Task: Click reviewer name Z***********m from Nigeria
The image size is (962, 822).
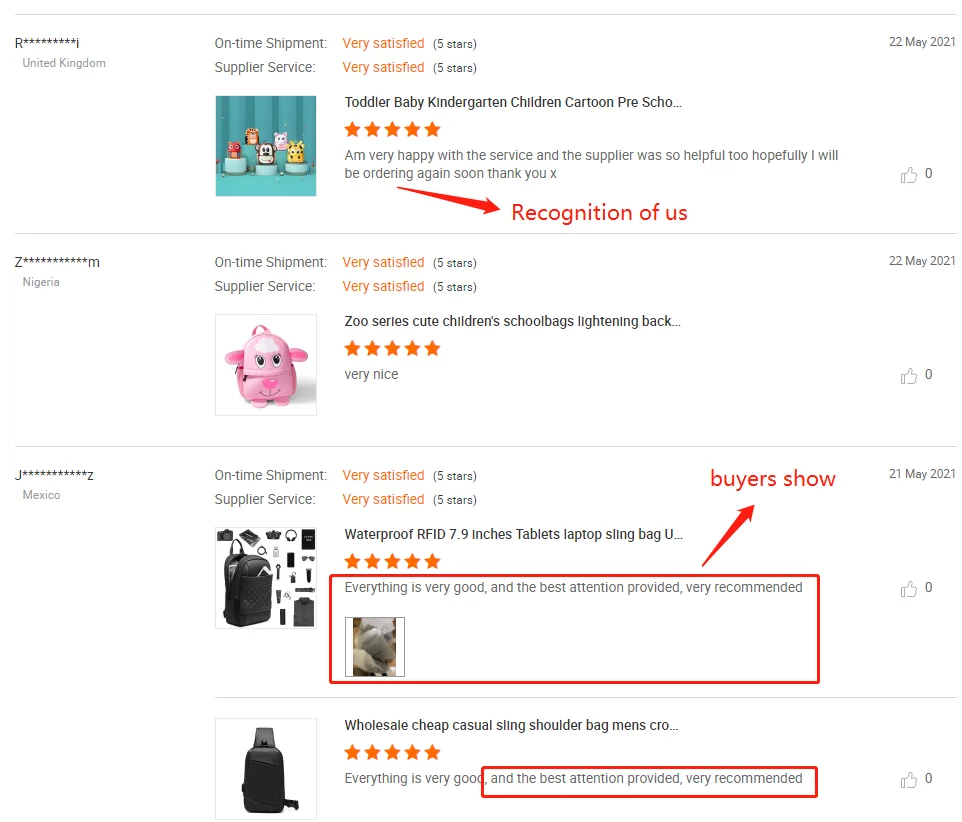Action: point(57,262)
